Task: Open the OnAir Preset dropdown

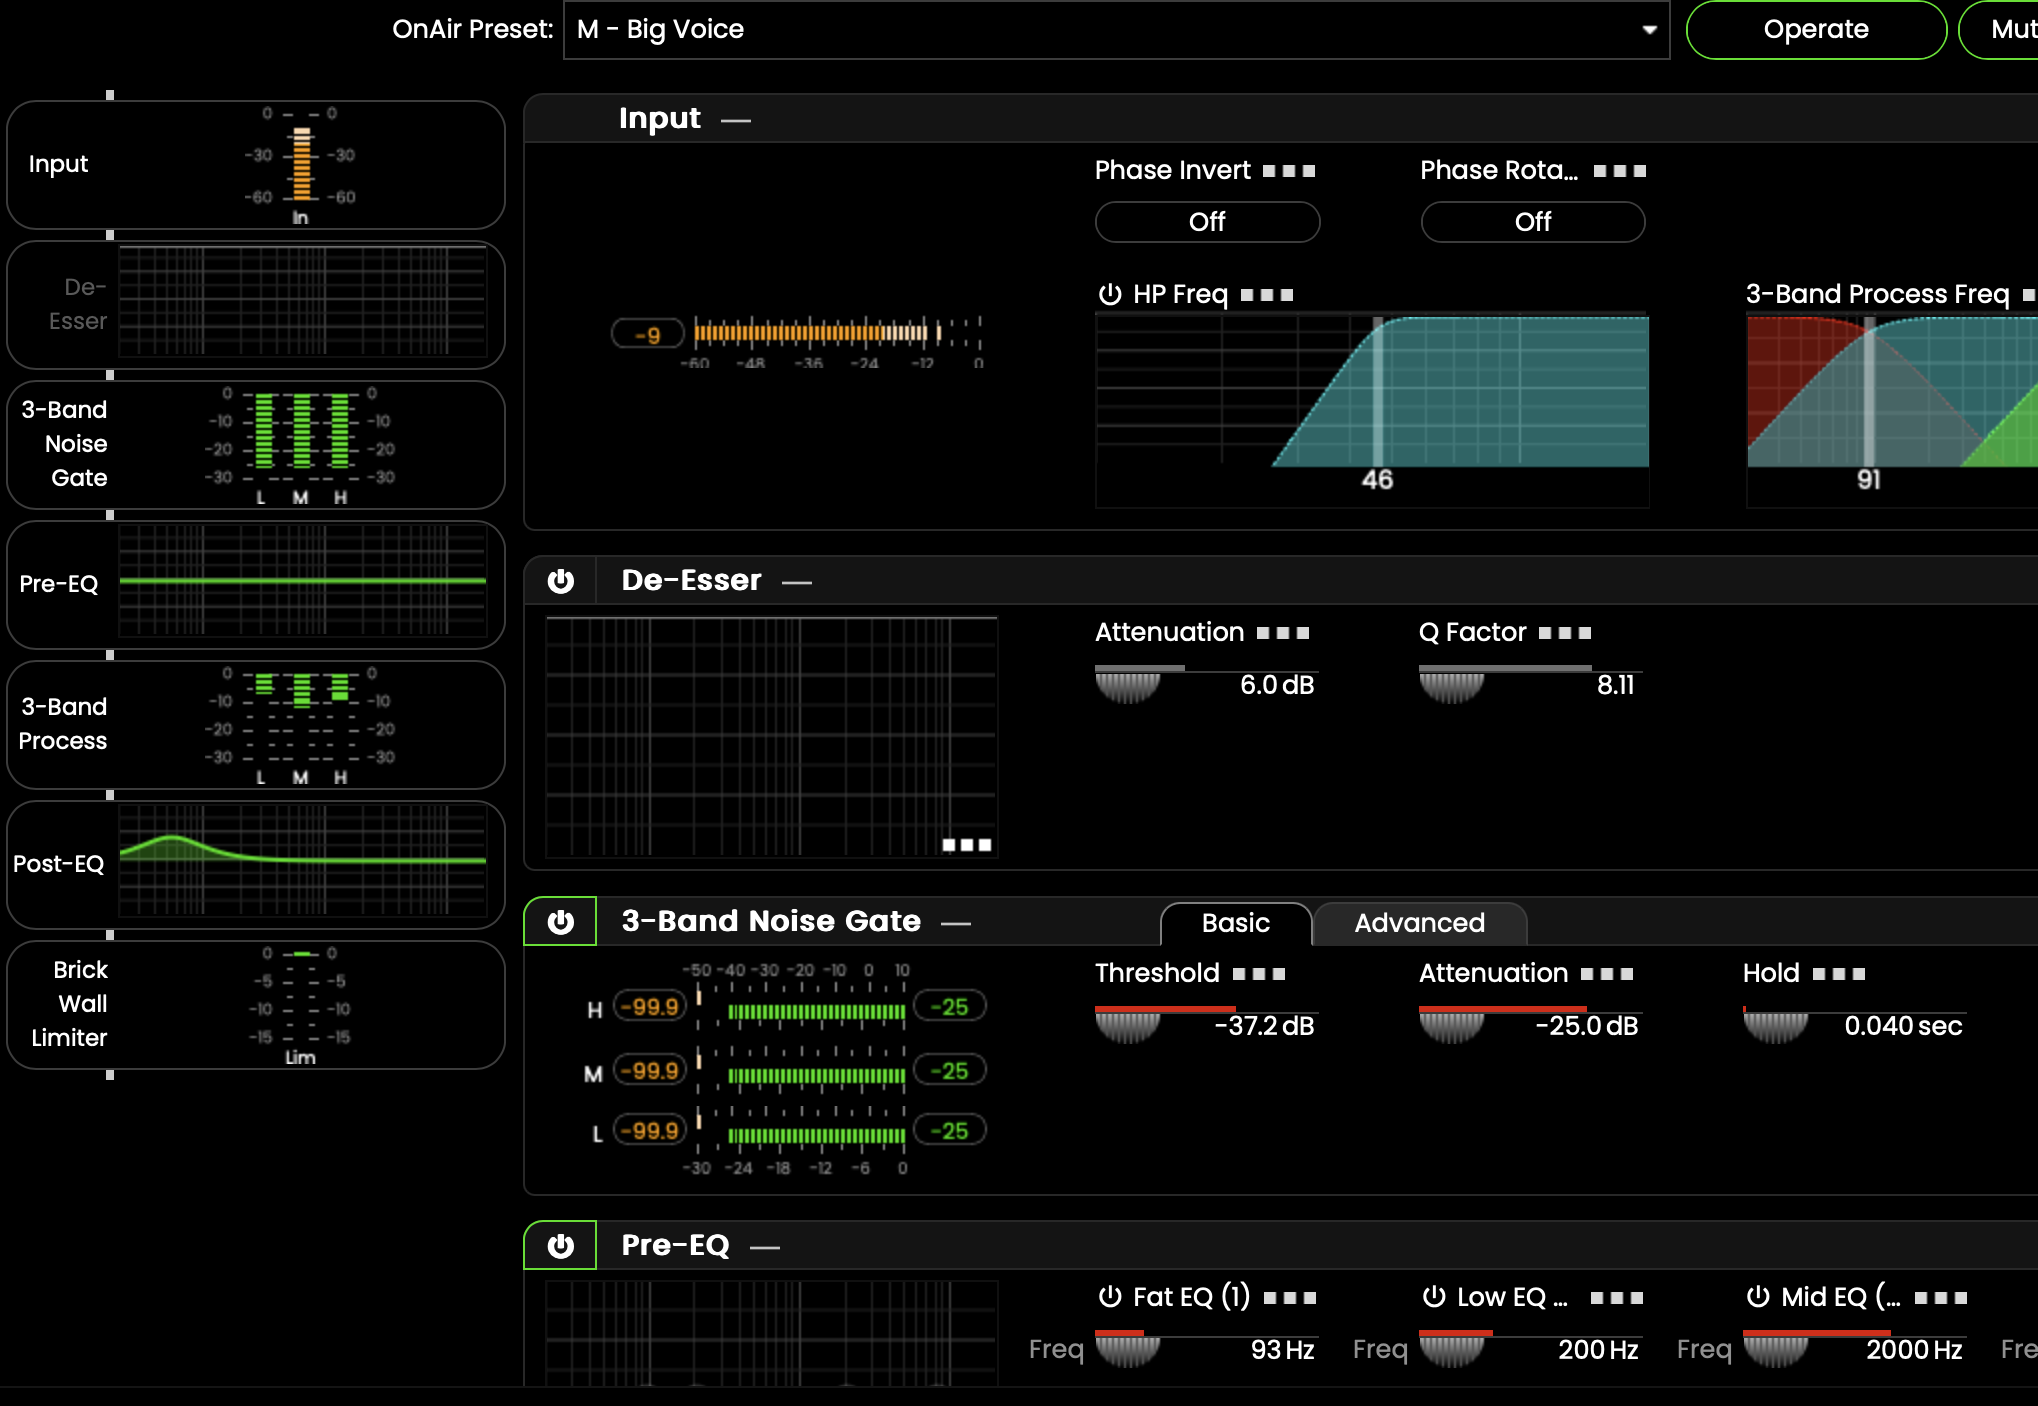Action: (x=1649, y=30)
